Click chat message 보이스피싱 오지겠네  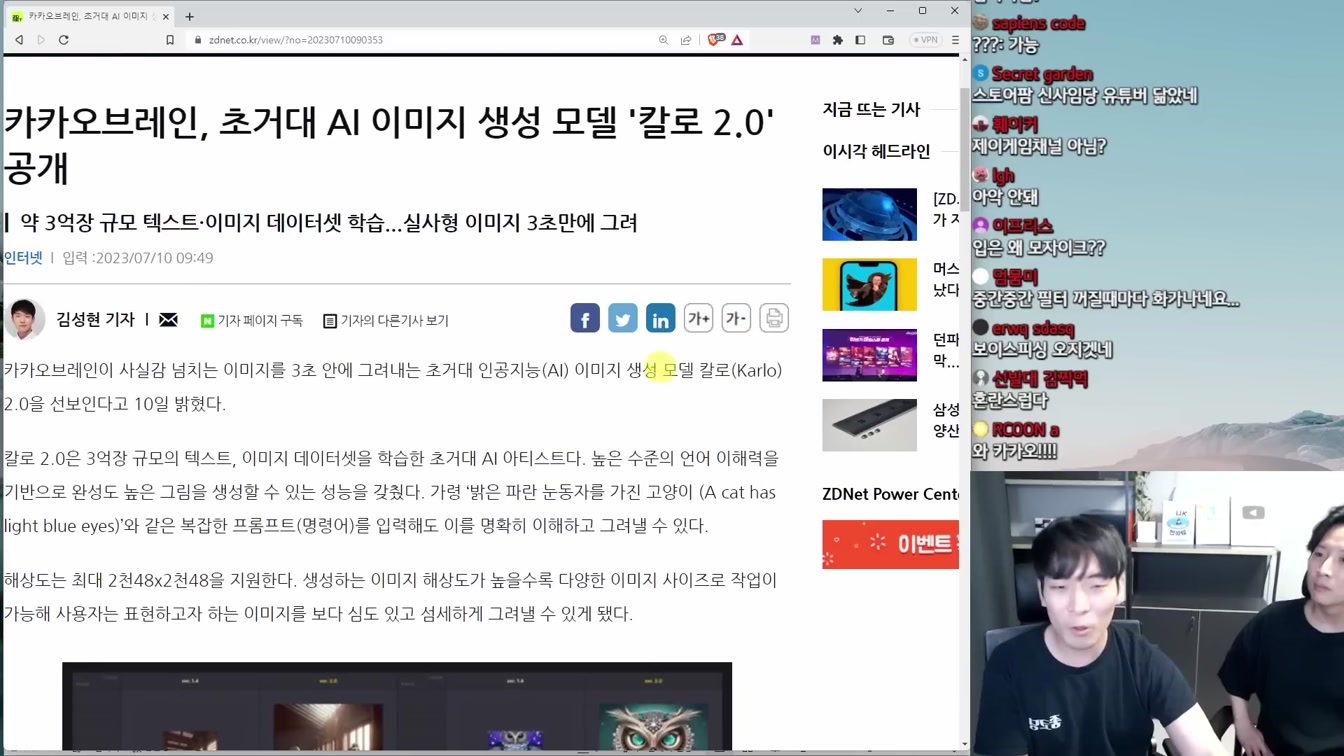1042,349
